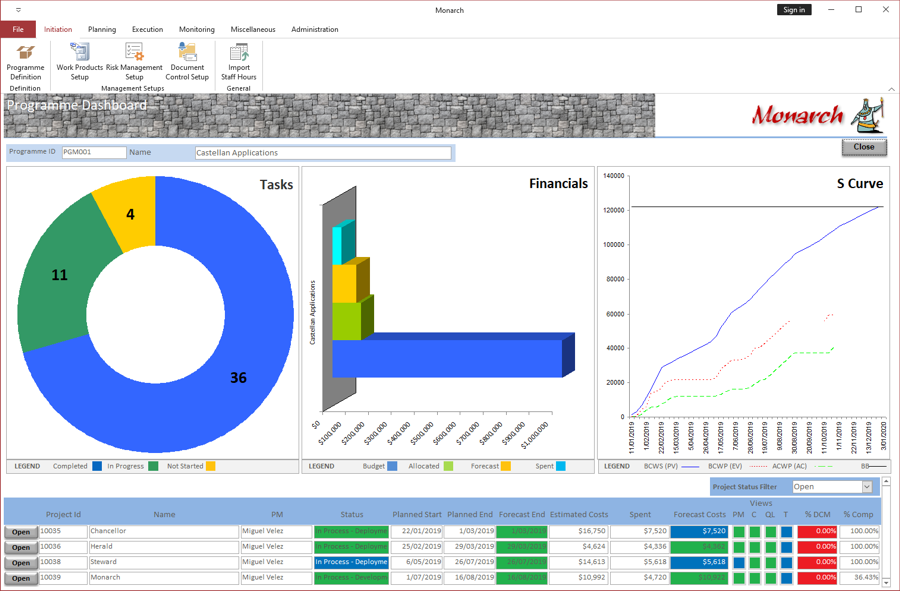900x591 pixels.
Task: Click the PM view indicator for Steward
Action: [x=739, y=563]
